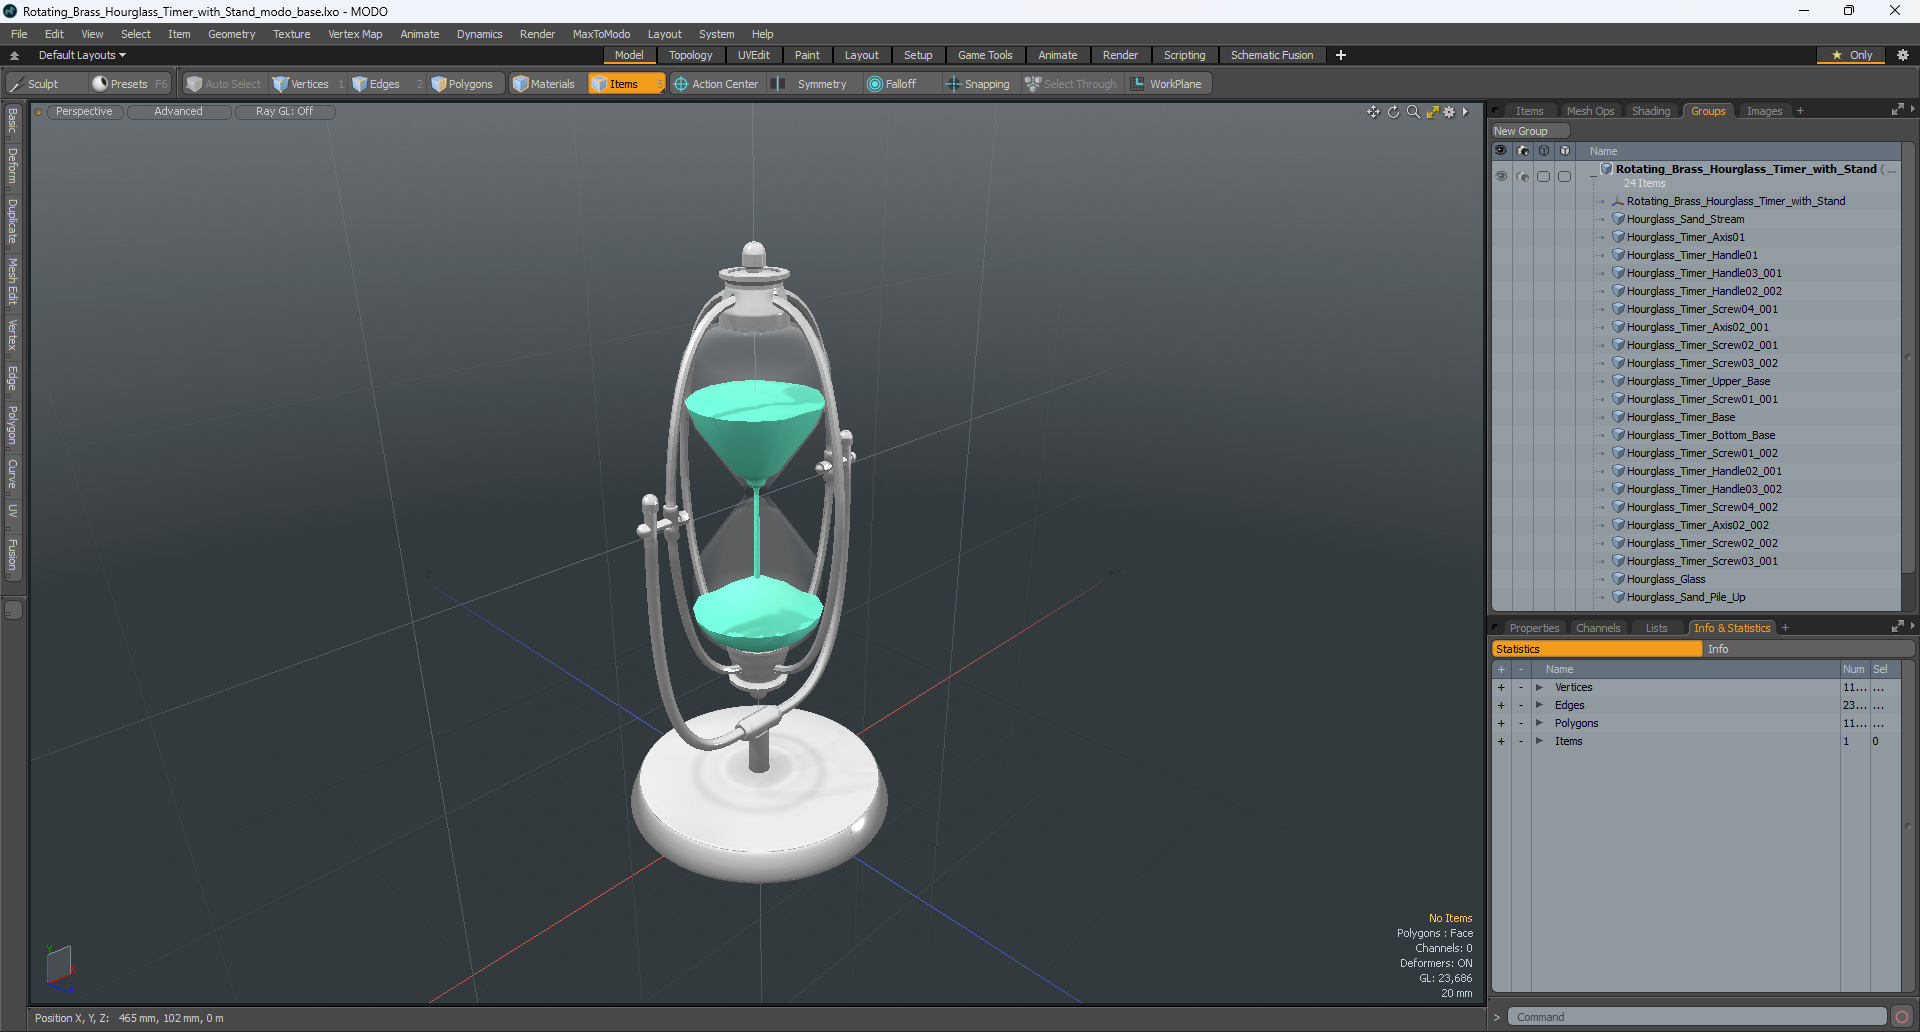1920x1032 pixels.
Task: Switch to the Channels tab
Action: point(1597,628)
